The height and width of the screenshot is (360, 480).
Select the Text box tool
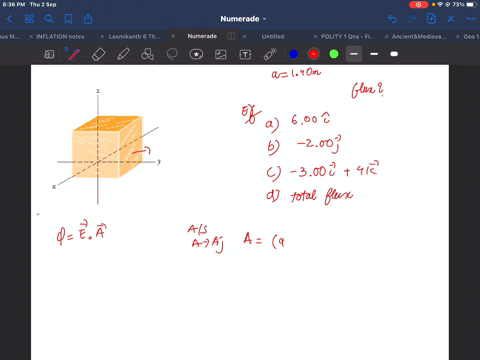[x=245, y=54]
